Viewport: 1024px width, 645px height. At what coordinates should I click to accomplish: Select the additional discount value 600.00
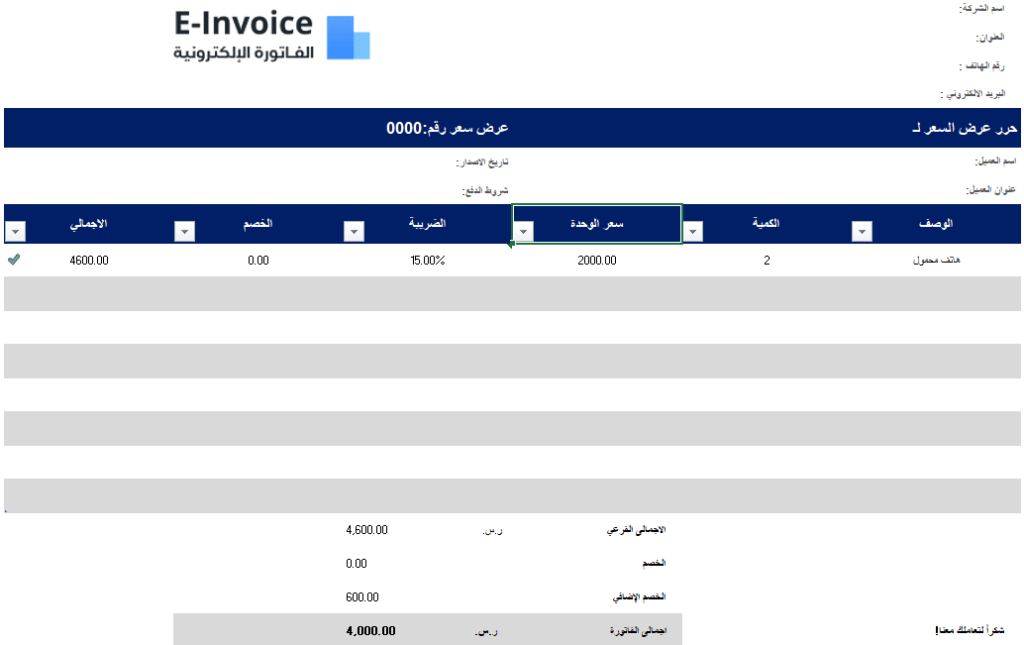[x=362, y=597]
